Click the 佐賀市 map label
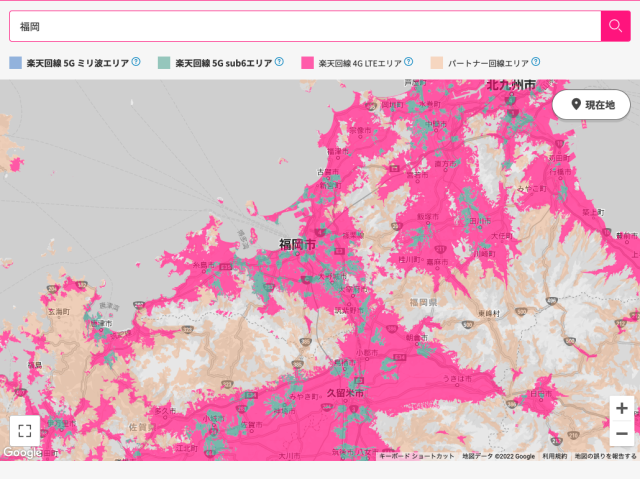Viewport: 640px width, 479px height. (250, 425)
